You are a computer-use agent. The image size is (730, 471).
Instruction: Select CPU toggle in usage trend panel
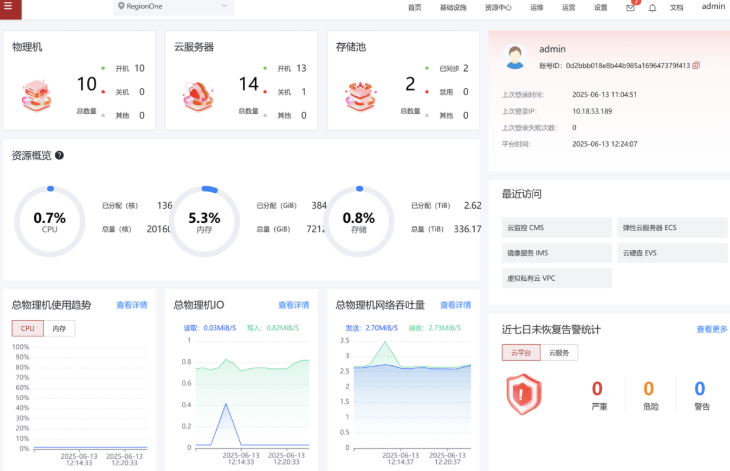pos(27,328)
